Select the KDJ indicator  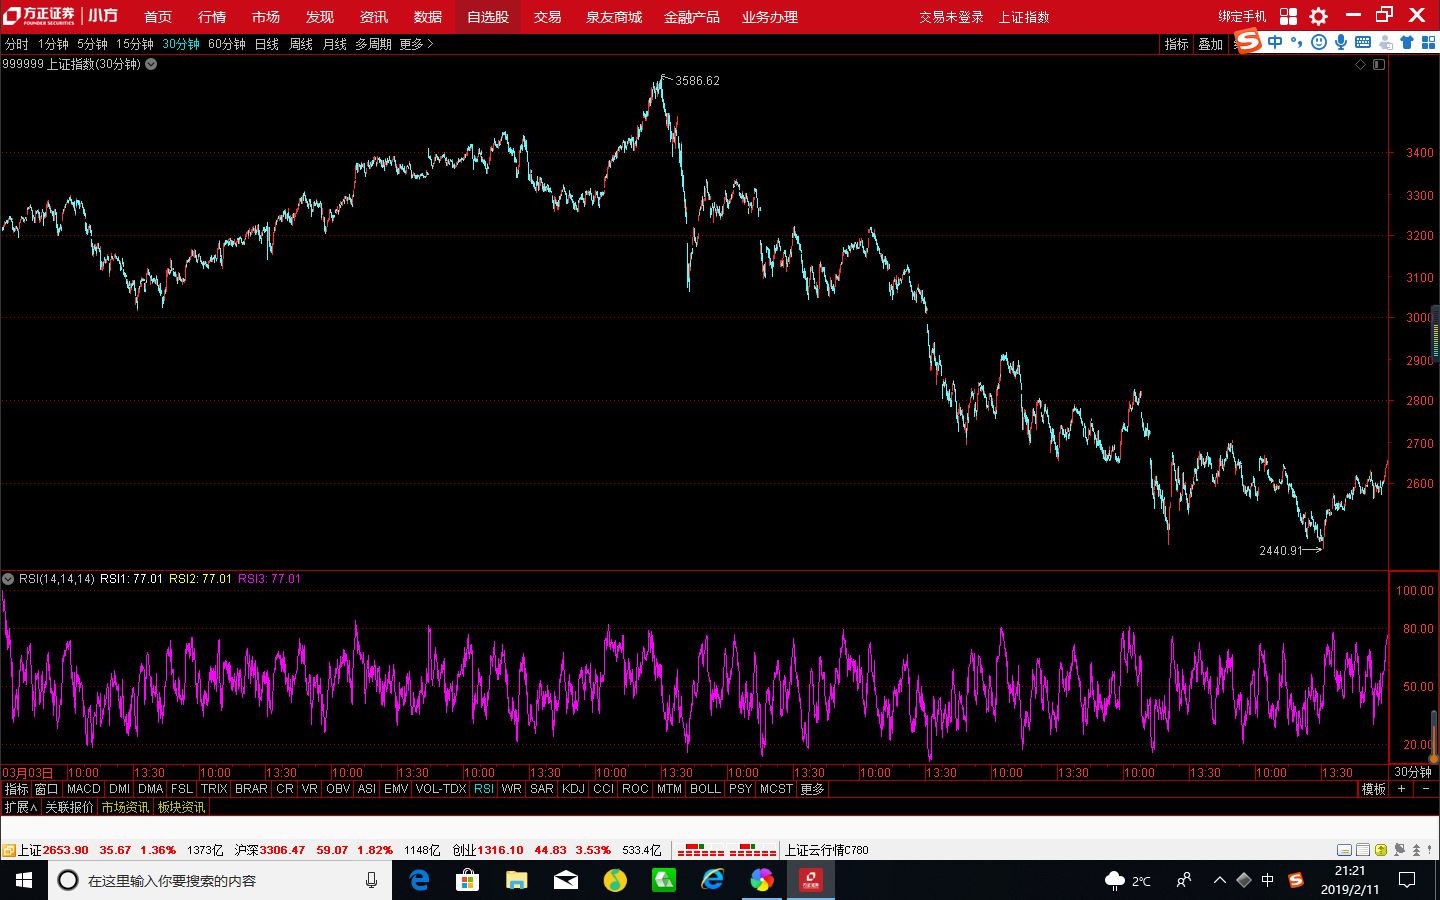[573, 789]
